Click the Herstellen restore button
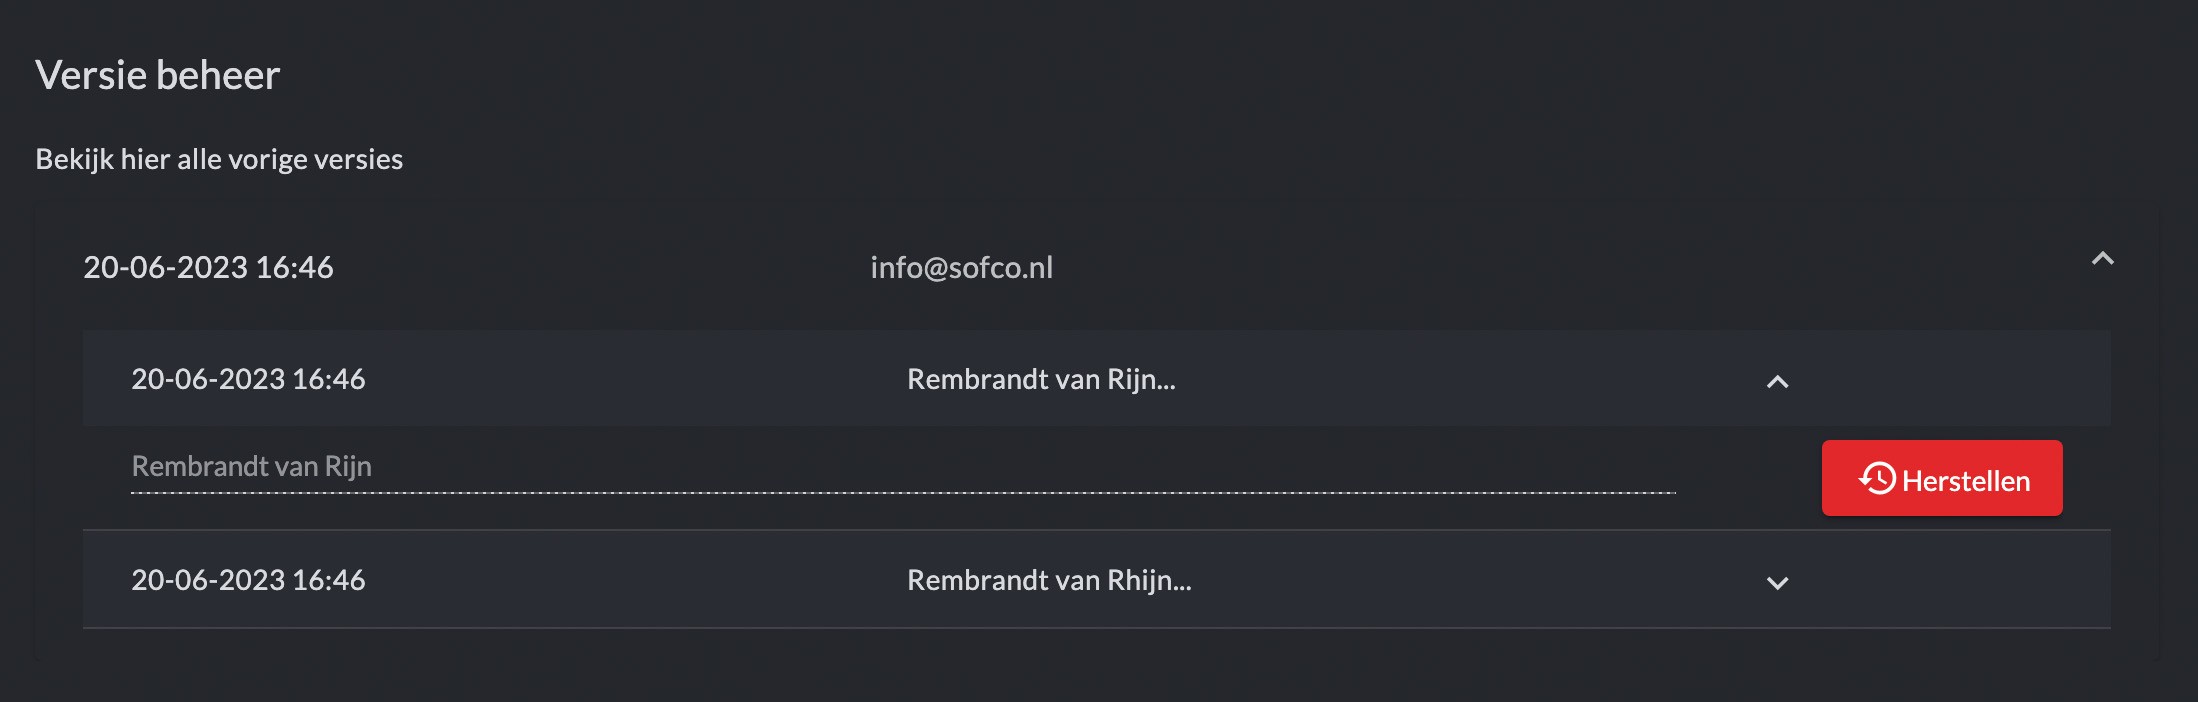The height and width of the screenshot is (702, 2198). click(1941, 478)
